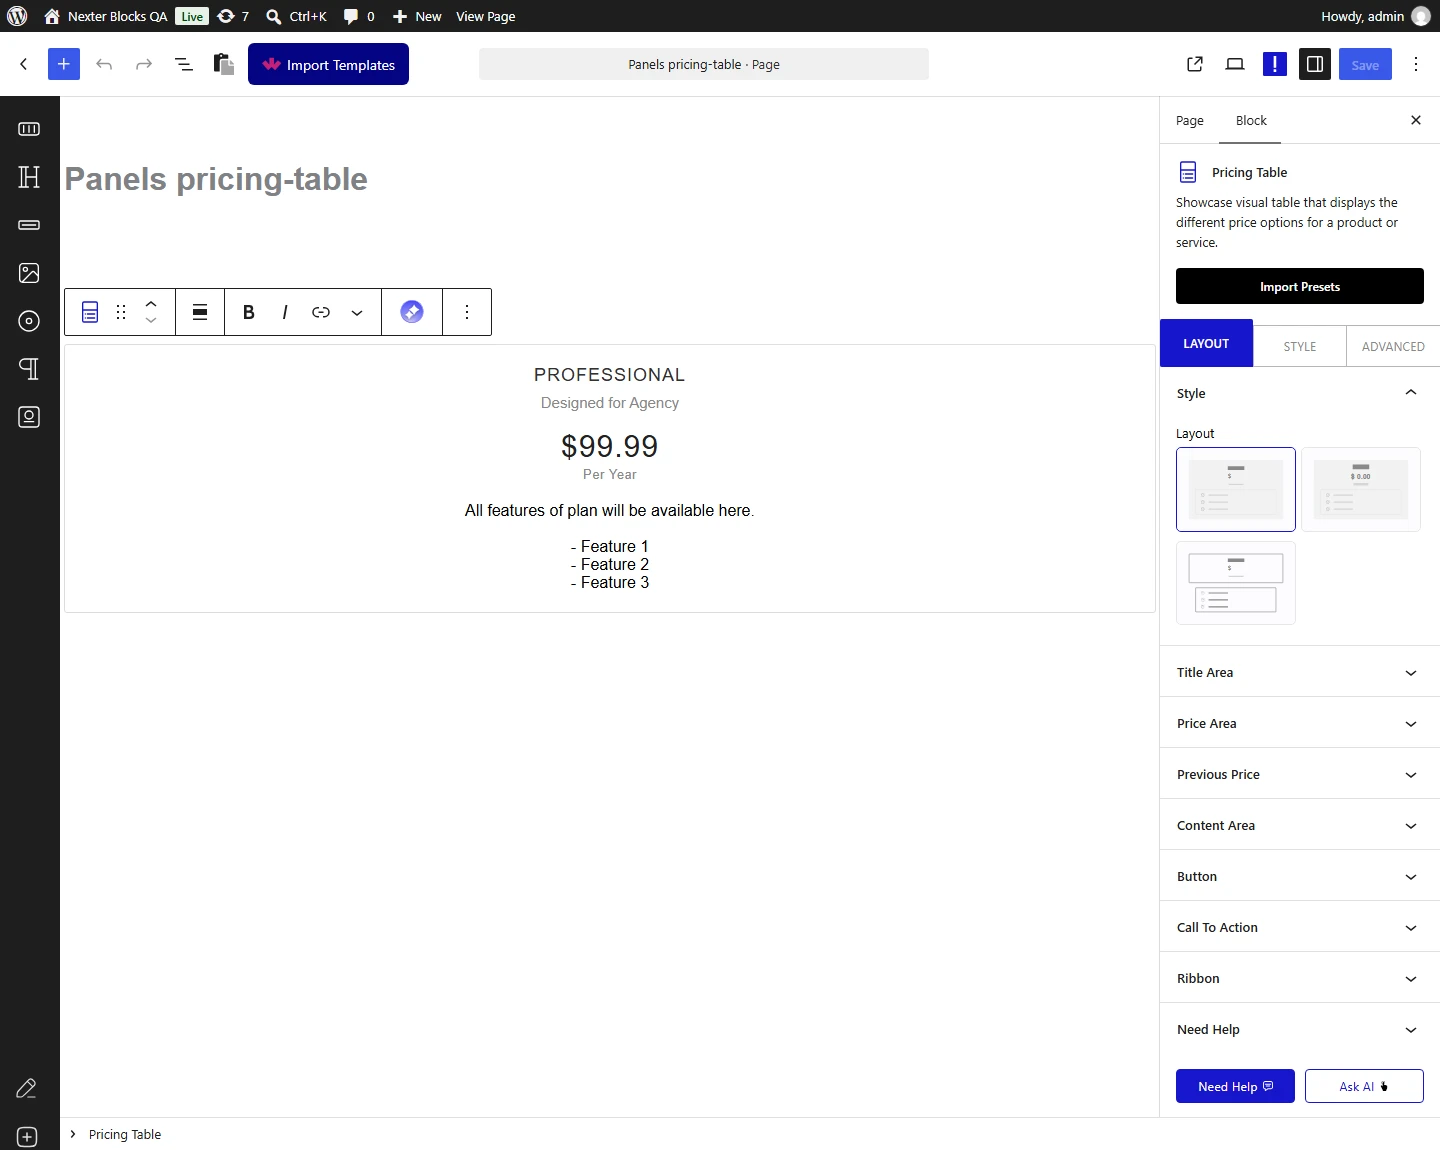Toggle italic formatting in block toolbar
Image resolution: width=1440 pixels, height=1150 pixels.
[x=285, y=312]
